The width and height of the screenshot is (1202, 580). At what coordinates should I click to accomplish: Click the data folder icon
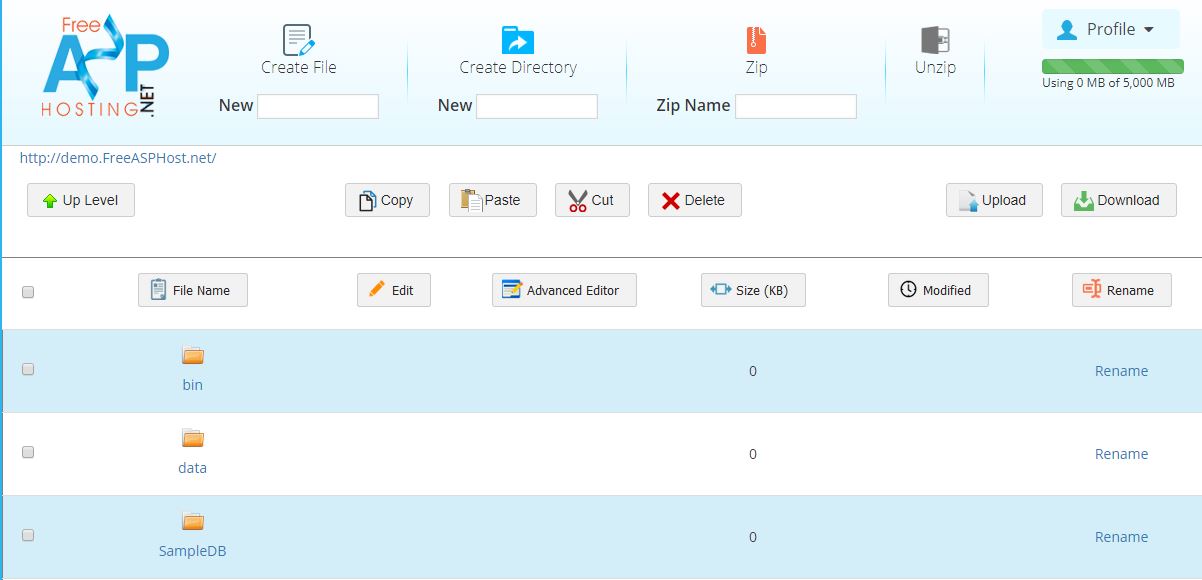pos(193,439)
